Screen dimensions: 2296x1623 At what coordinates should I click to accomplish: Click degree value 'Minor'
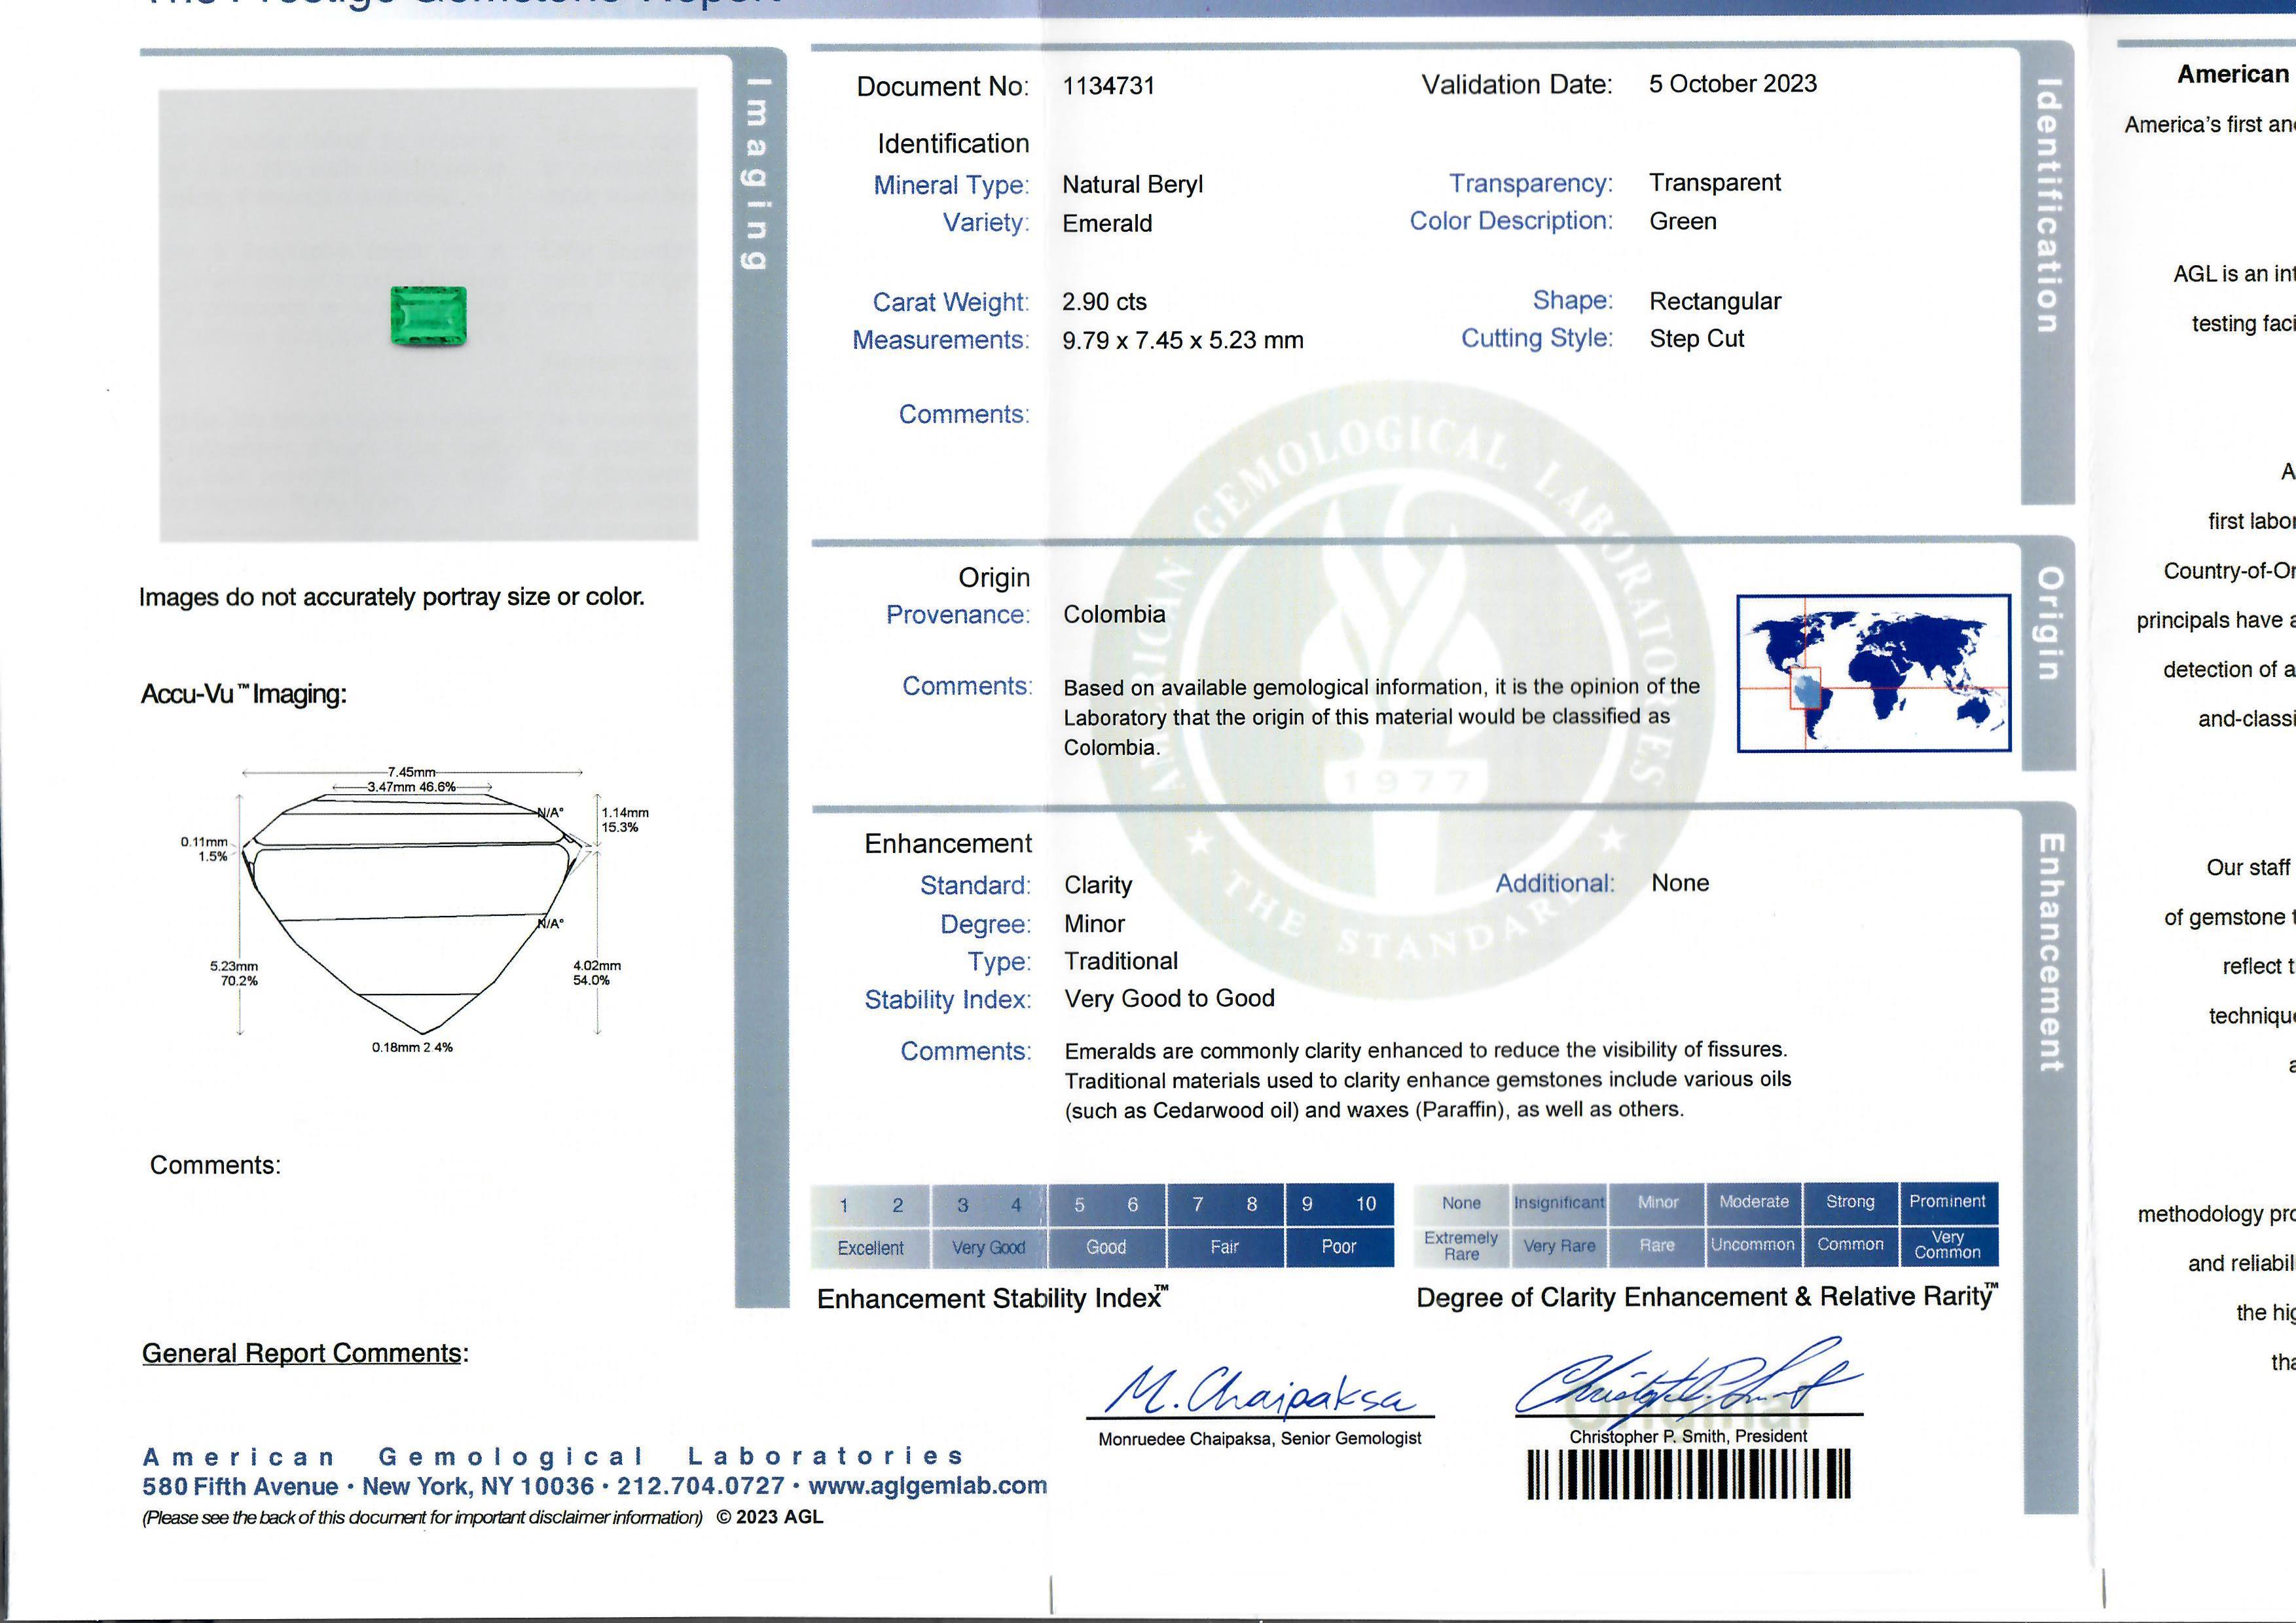pos(1094,924)
